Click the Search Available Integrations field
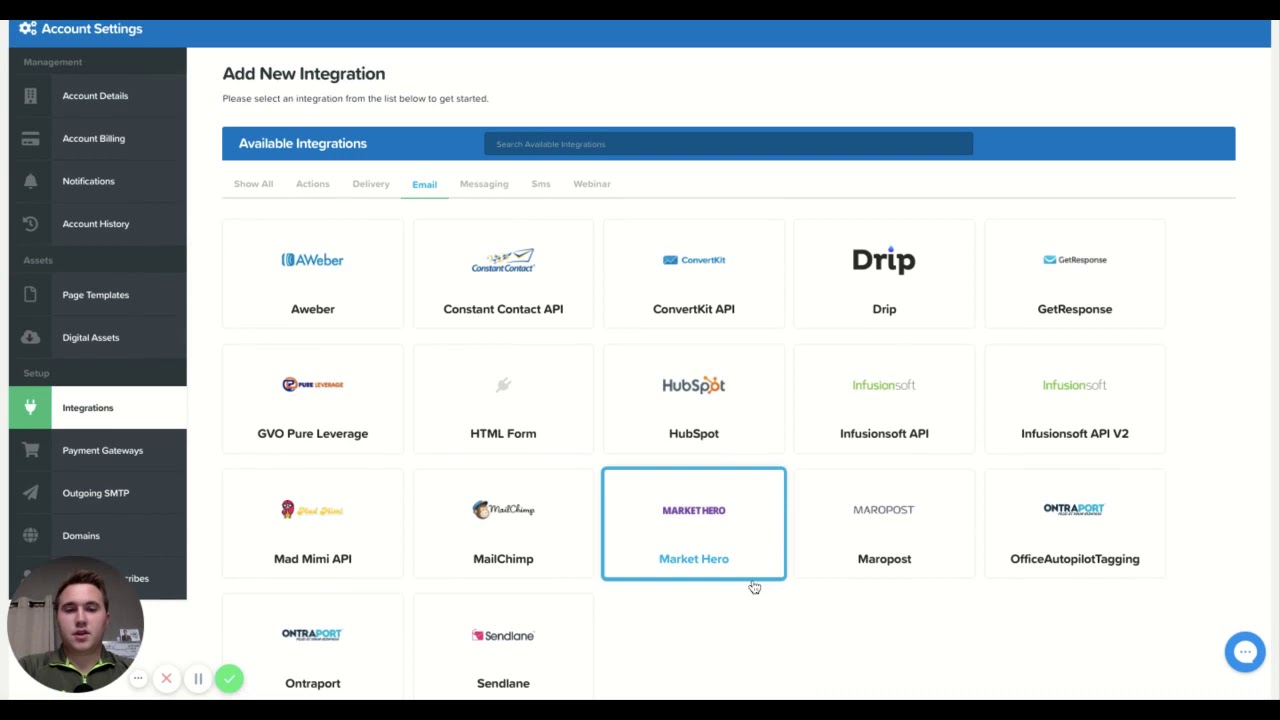Image resolution: width=1280 pixels, height=720 pixels. point(729,144)
